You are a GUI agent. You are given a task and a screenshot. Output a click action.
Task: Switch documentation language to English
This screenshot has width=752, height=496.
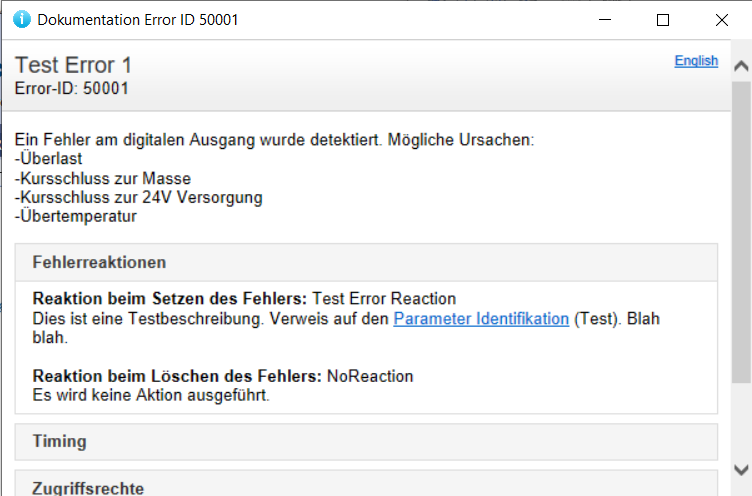coord(696,61)
